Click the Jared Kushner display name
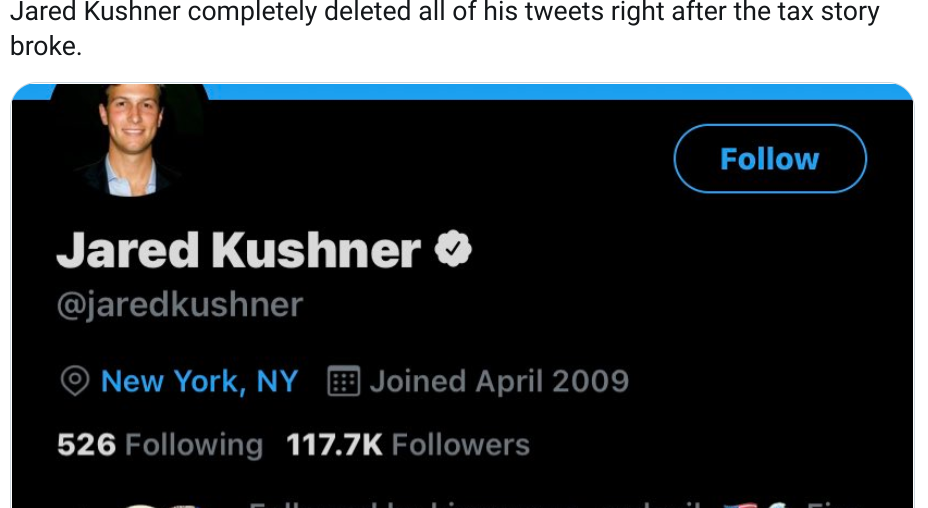Viewport: 928px width, 508px height. click(x=238, y=250)
